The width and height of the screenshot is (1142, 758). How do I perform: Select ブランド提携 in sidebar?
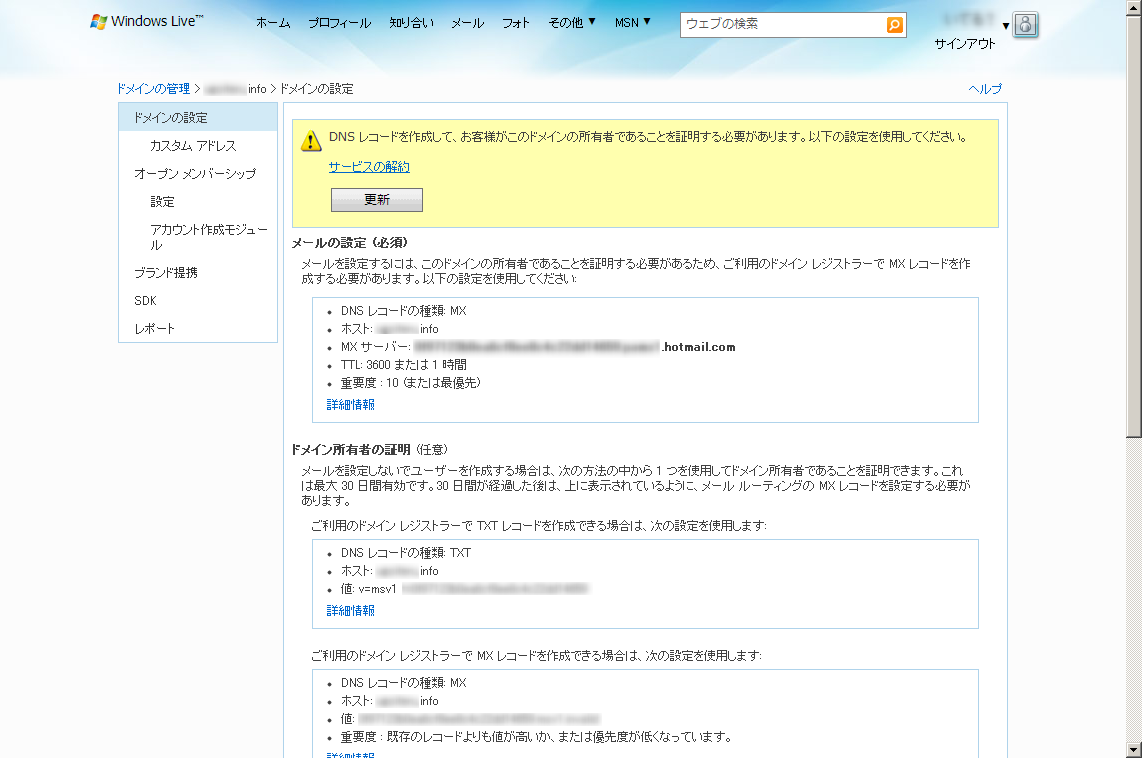pos(166,272)
